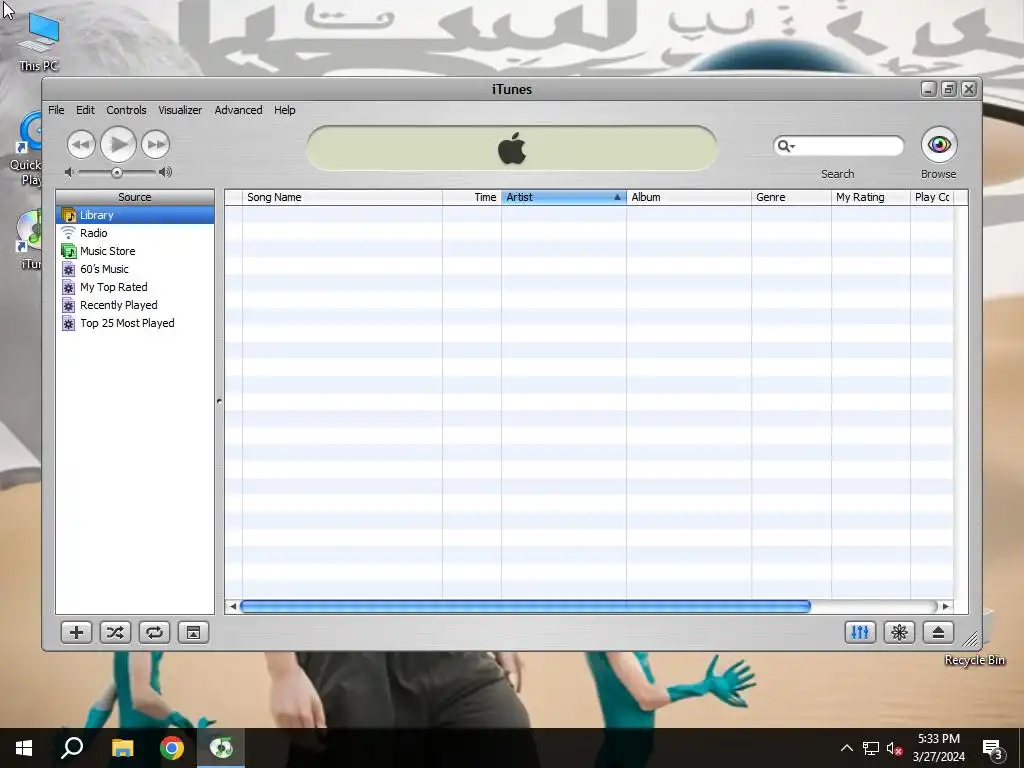Viewport: 1024px width, 768px height.
Task: Sort by Time column header
Action: click(472, 197)
